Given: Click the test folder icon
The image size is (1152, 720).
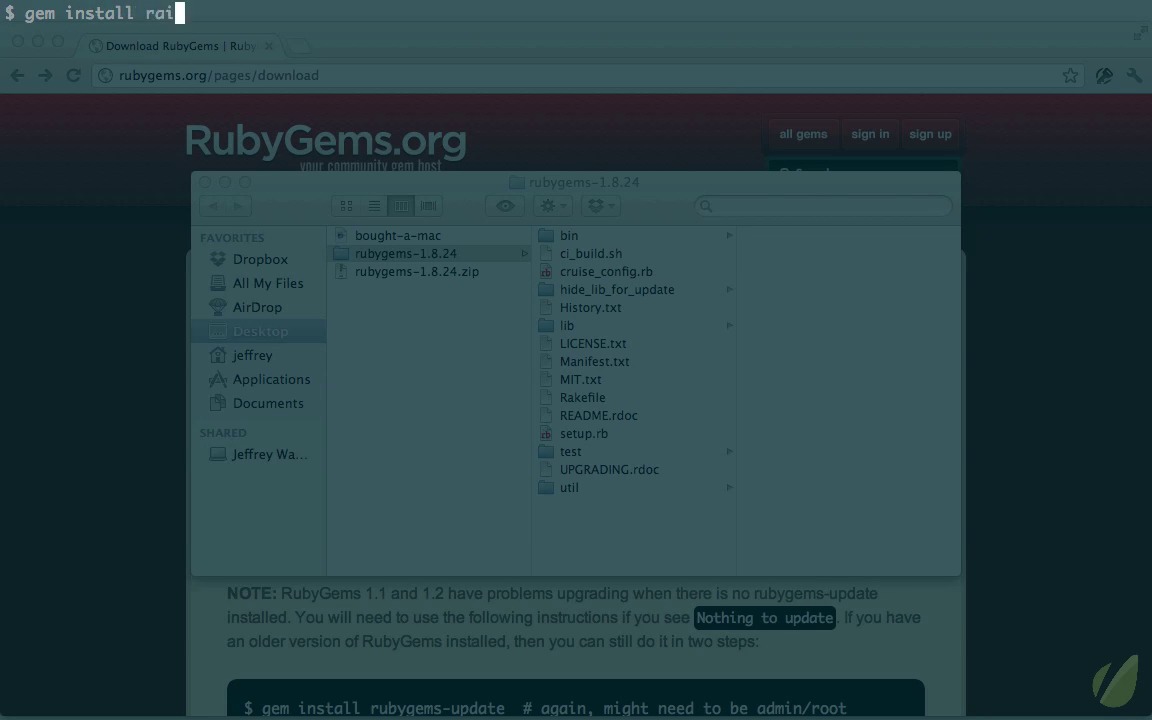Looking at the screenshot, I should point(546,452).
